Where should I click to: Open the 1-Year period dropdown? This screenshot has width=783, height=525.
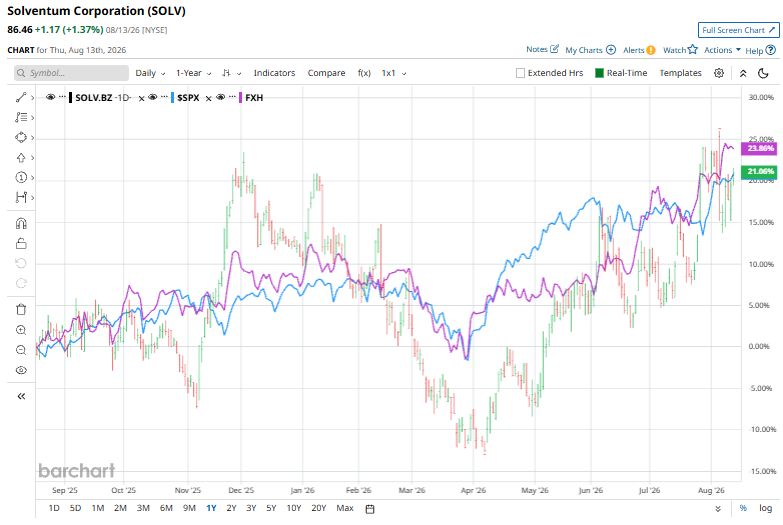[193, 73]
